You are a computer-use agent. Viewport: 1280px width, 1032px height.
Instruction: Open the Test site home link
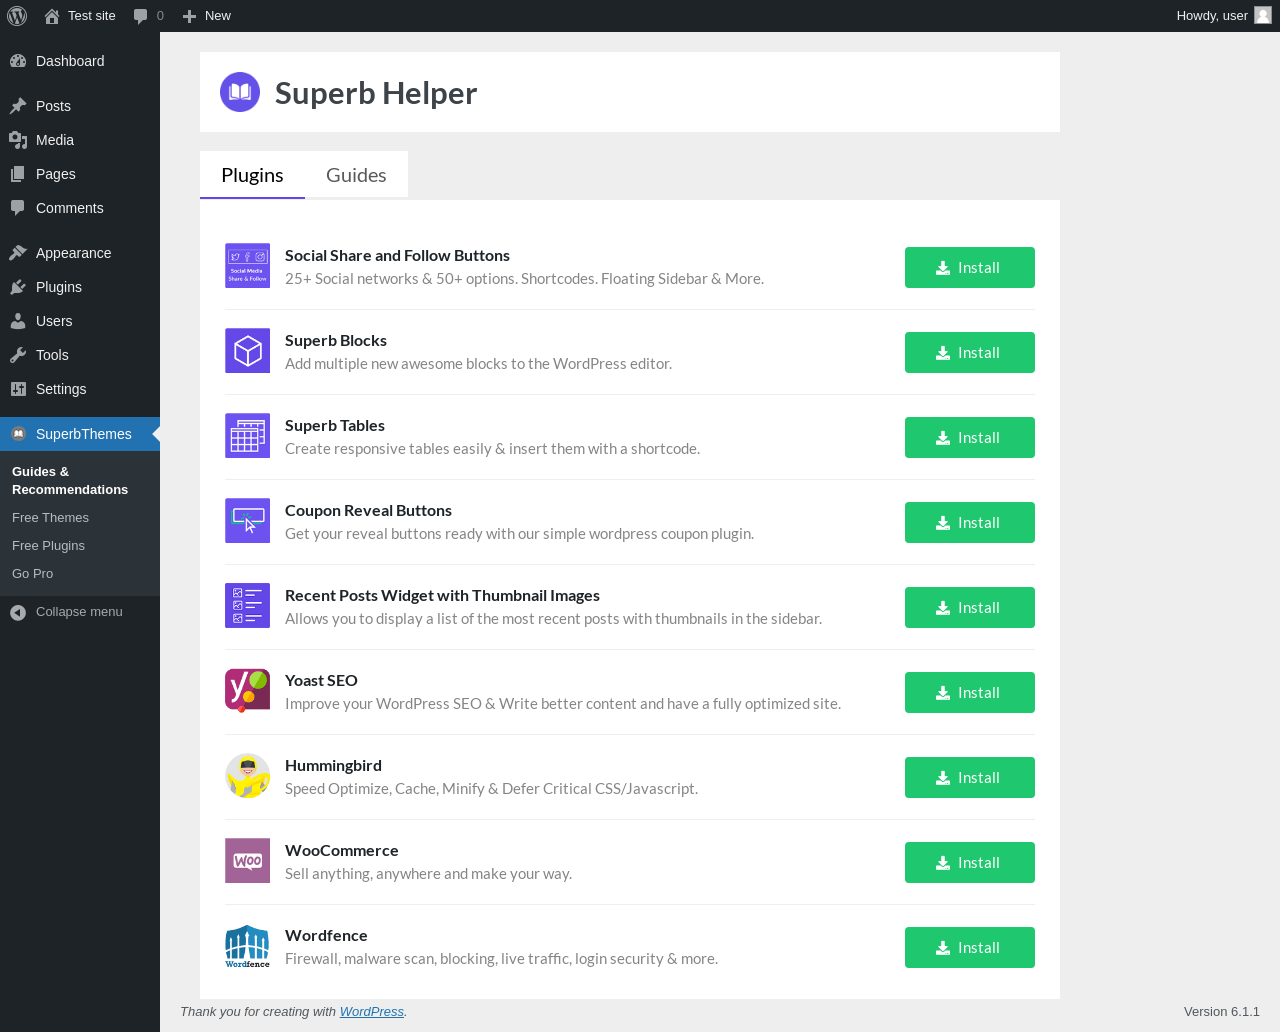(80, 16)
